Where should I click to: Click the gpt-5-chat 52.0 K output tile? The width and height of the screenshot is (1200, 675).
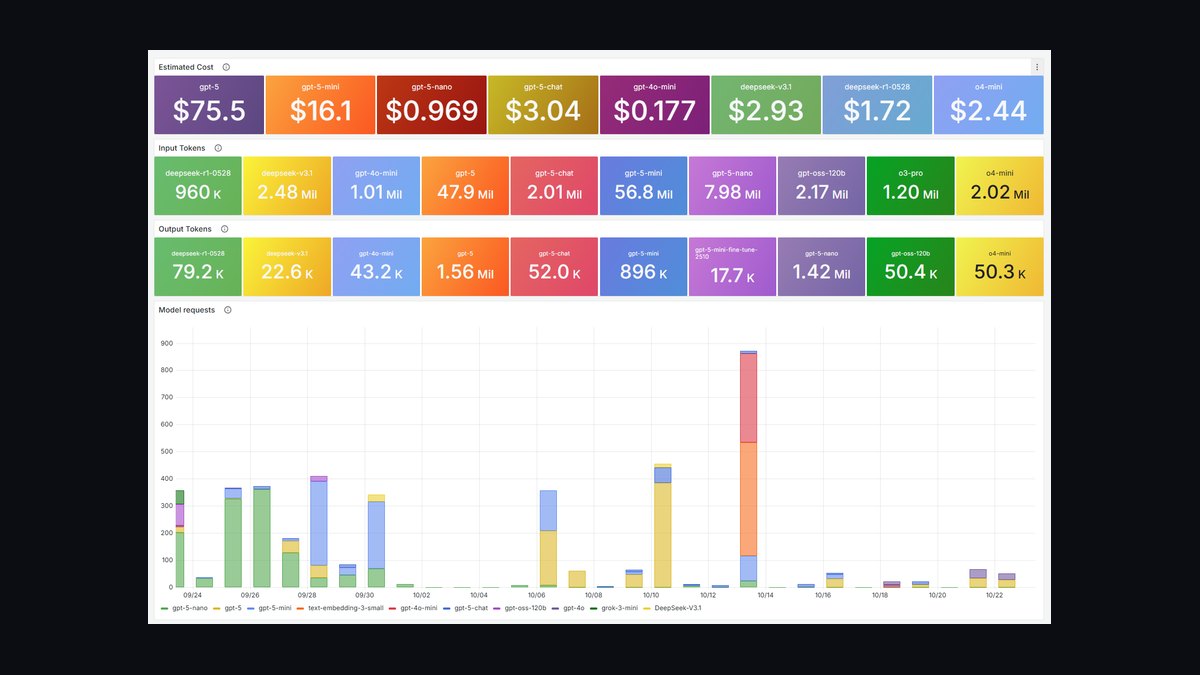[554, 267]
